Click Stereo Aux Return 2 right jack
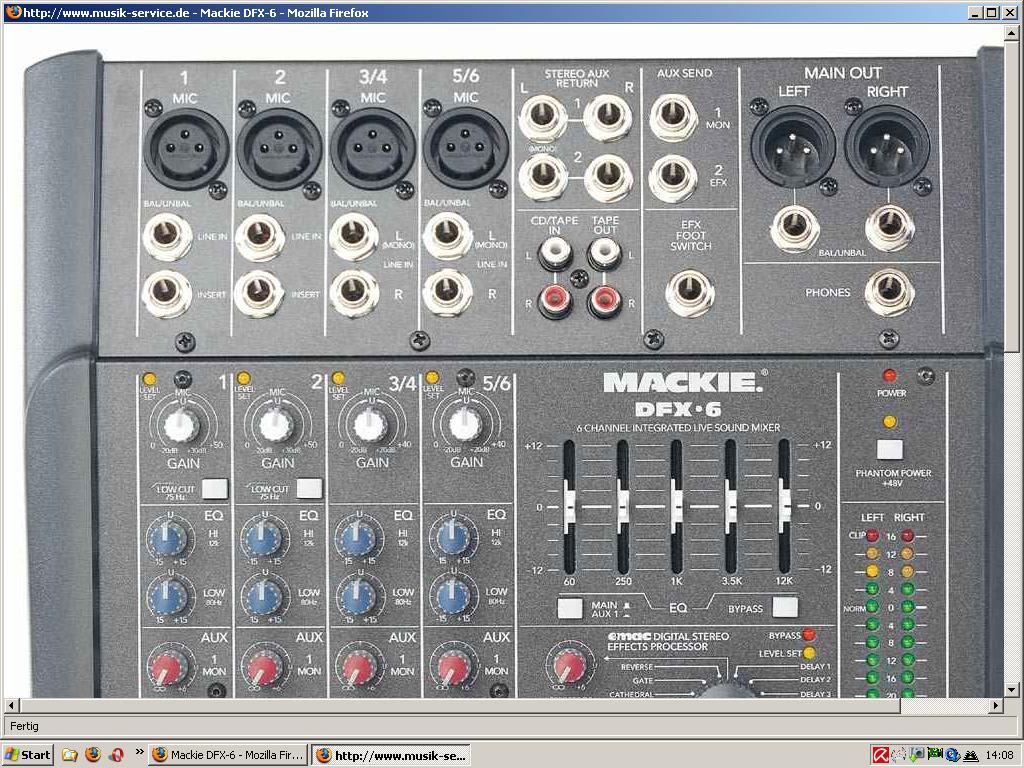The height and width of the screenshot is (768, 1024). [x=608, y=178]
